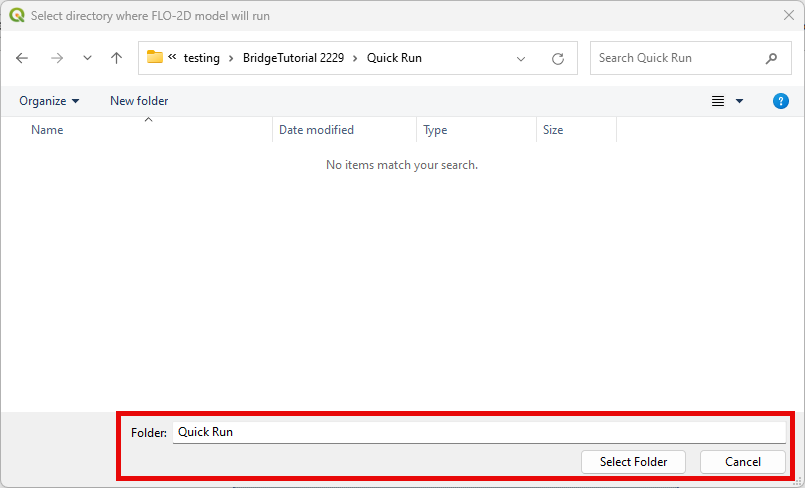Go up one folder level

pos(116,58)
